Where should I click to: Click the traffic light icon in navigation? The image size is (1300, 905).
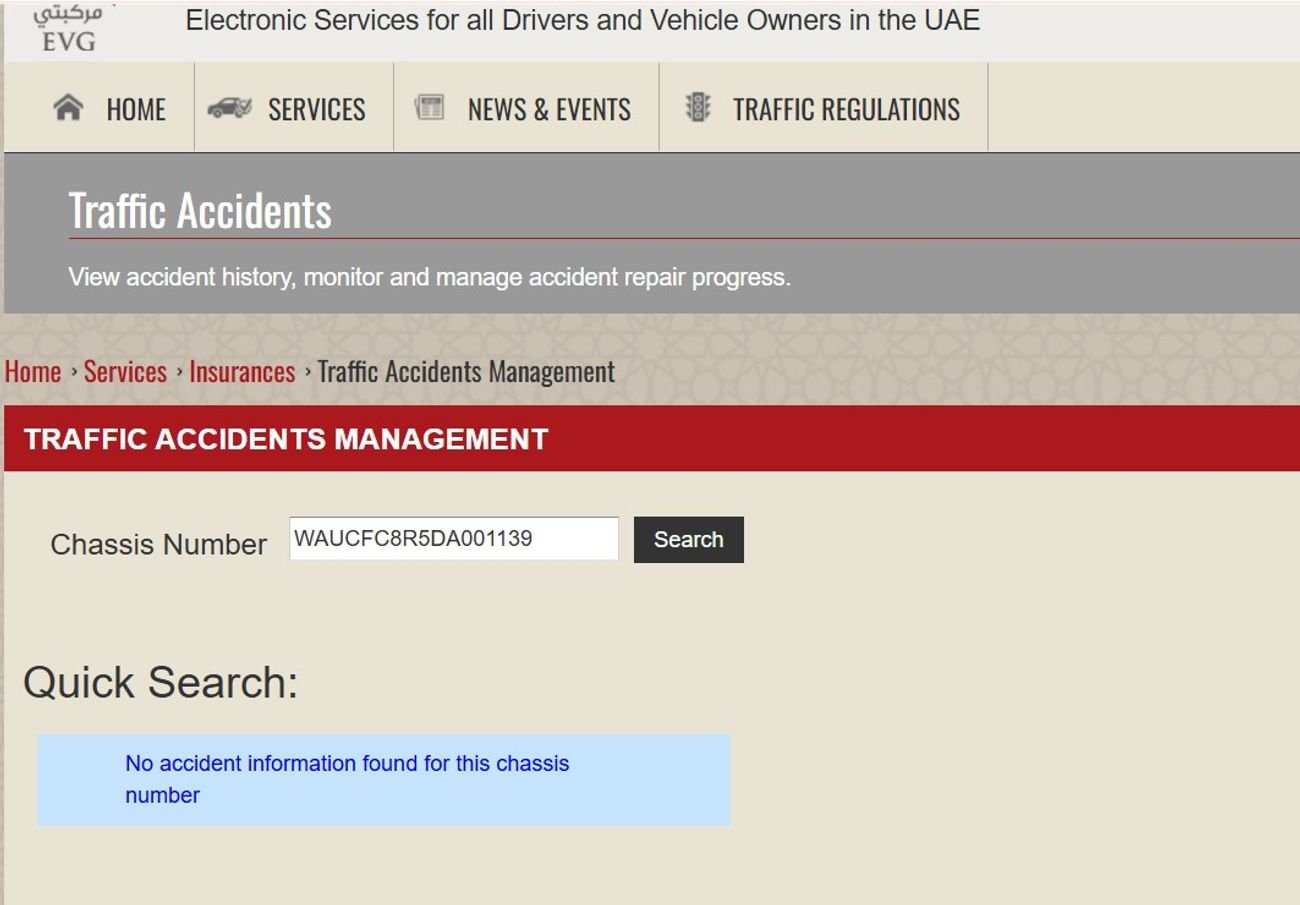point(697,108)
